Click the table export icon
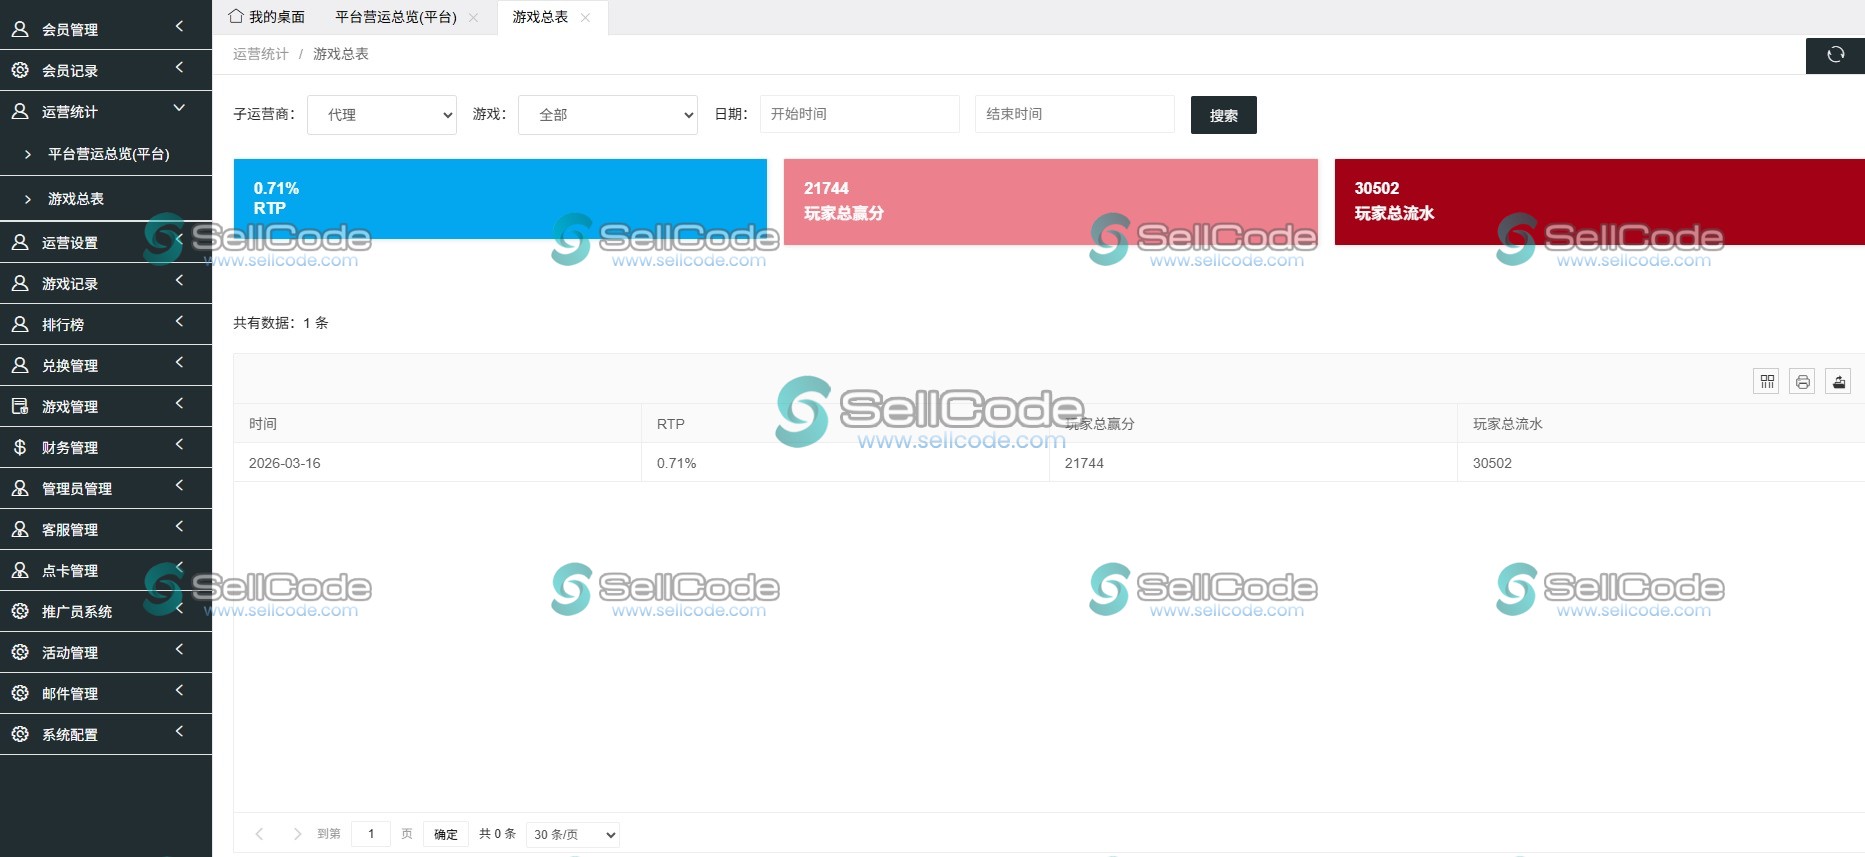This screenshot has height=857, width=1865. tap(1838, 381)
